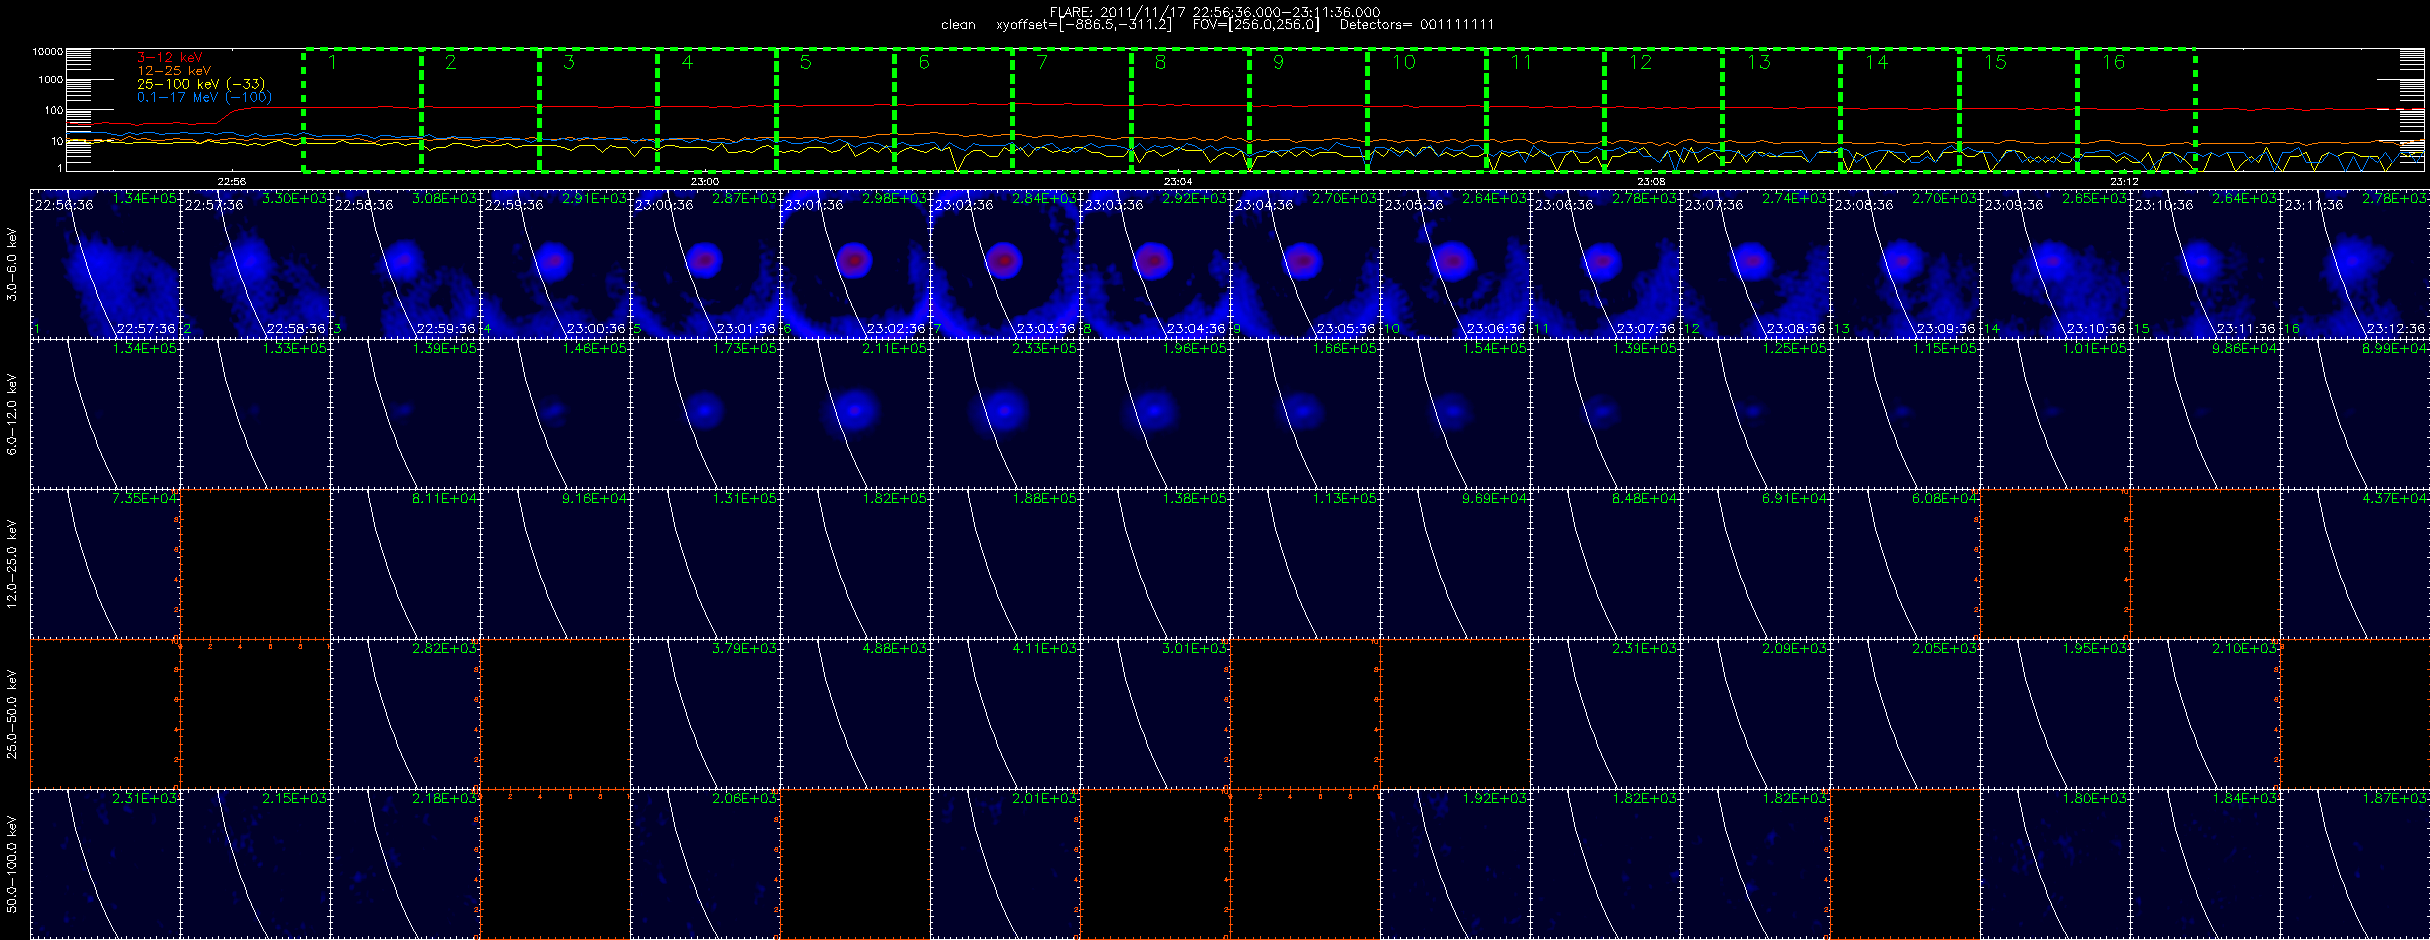
Task: Select the 6.0-12.0 keV image labeled 1.66E+05
Action: pyautogui.click(x=1305, y=414)
